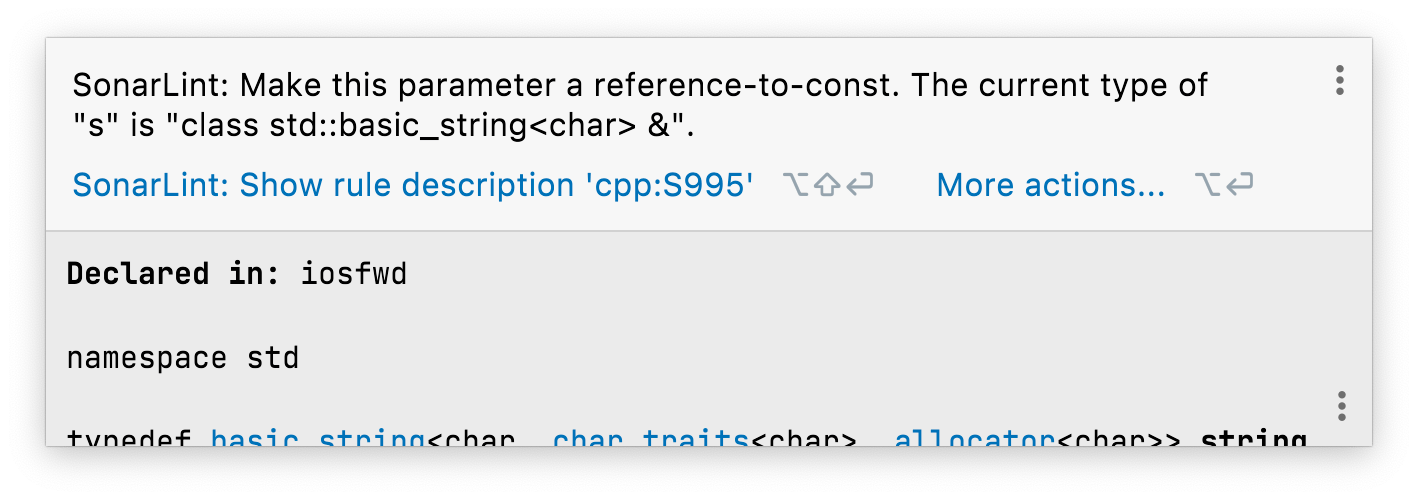Click the bold string type name
Screen dimensions: 1418x500
(1253, 440)
